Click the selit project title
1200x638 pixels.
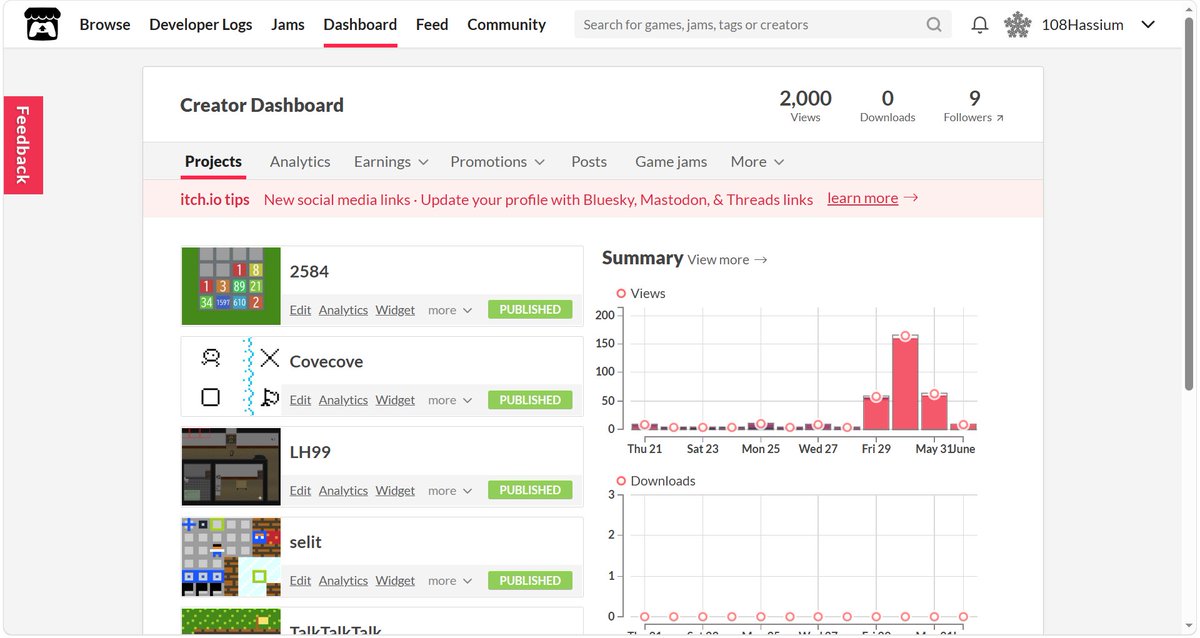pos(306,542)
